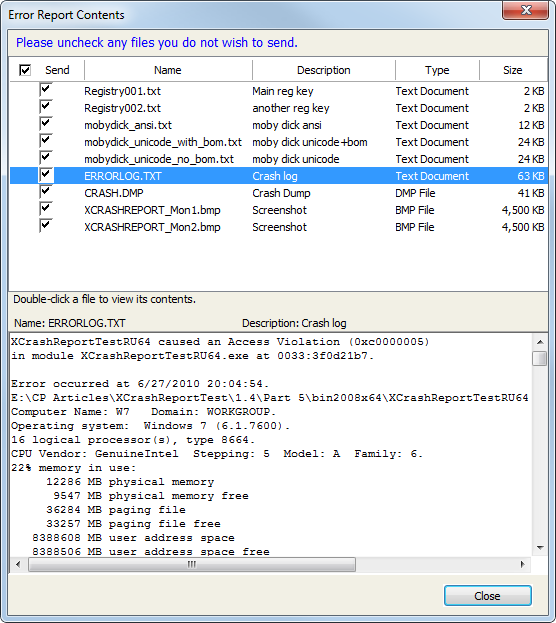
Task: Select the XCRASHREPORT_Mon2.bmp file name
Action: click(x=152, y=228)
